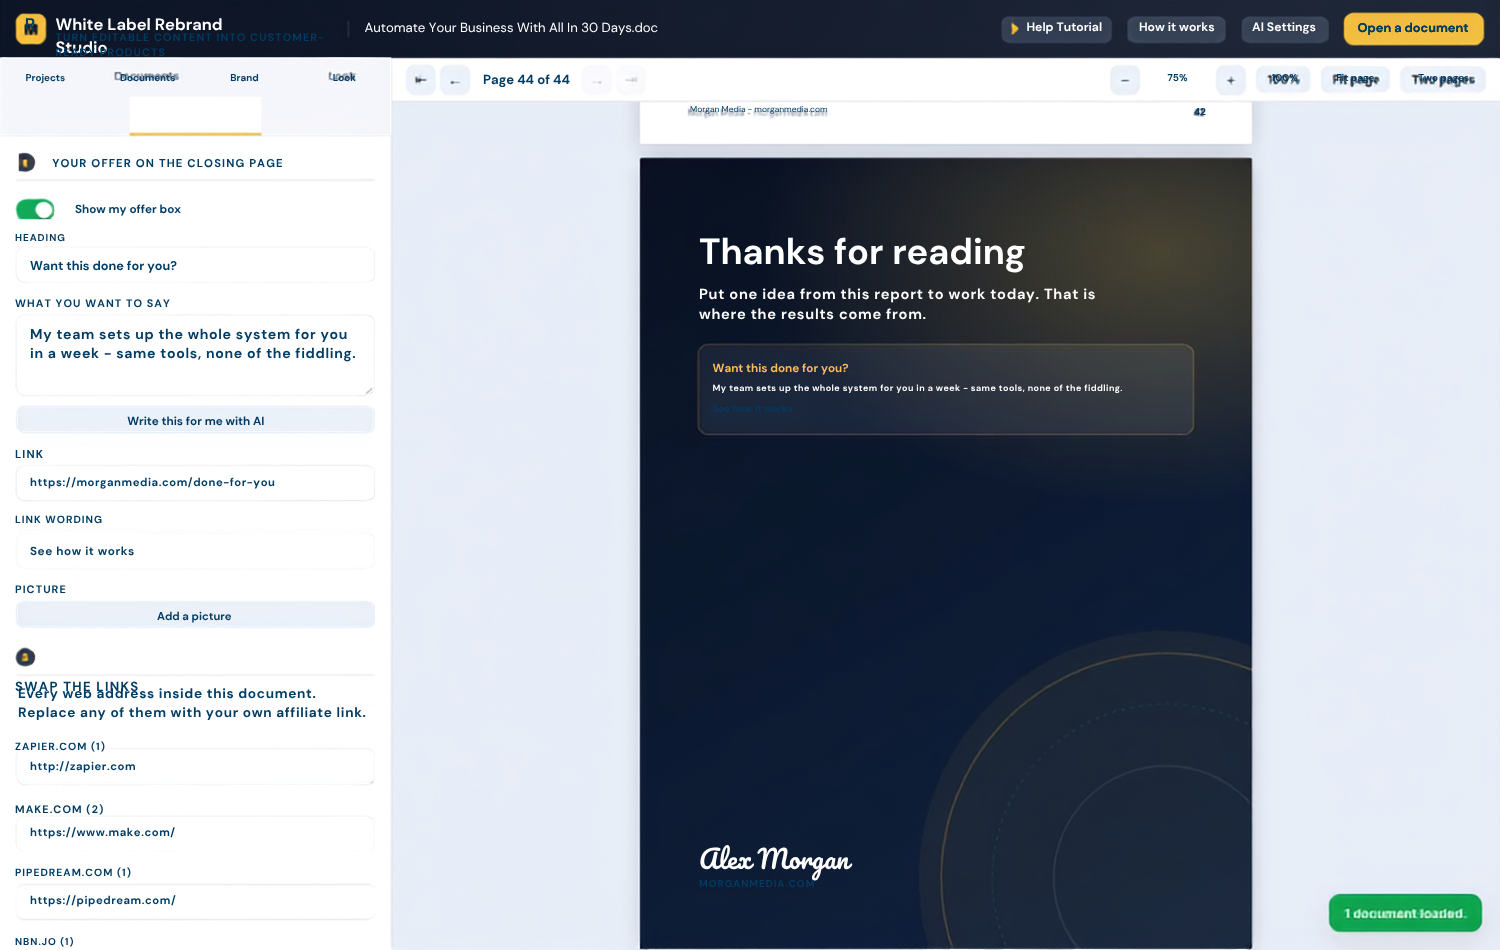Click the Alex Morgan signature on page

[x=776, y=860]
